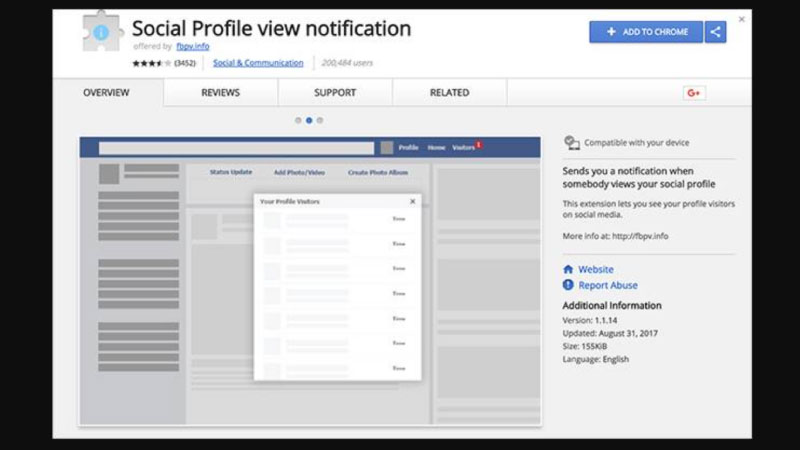Viewport: 800px width, 450px height.
Task: Click the star rating of the extension
Action: click(x=151, y=63)
